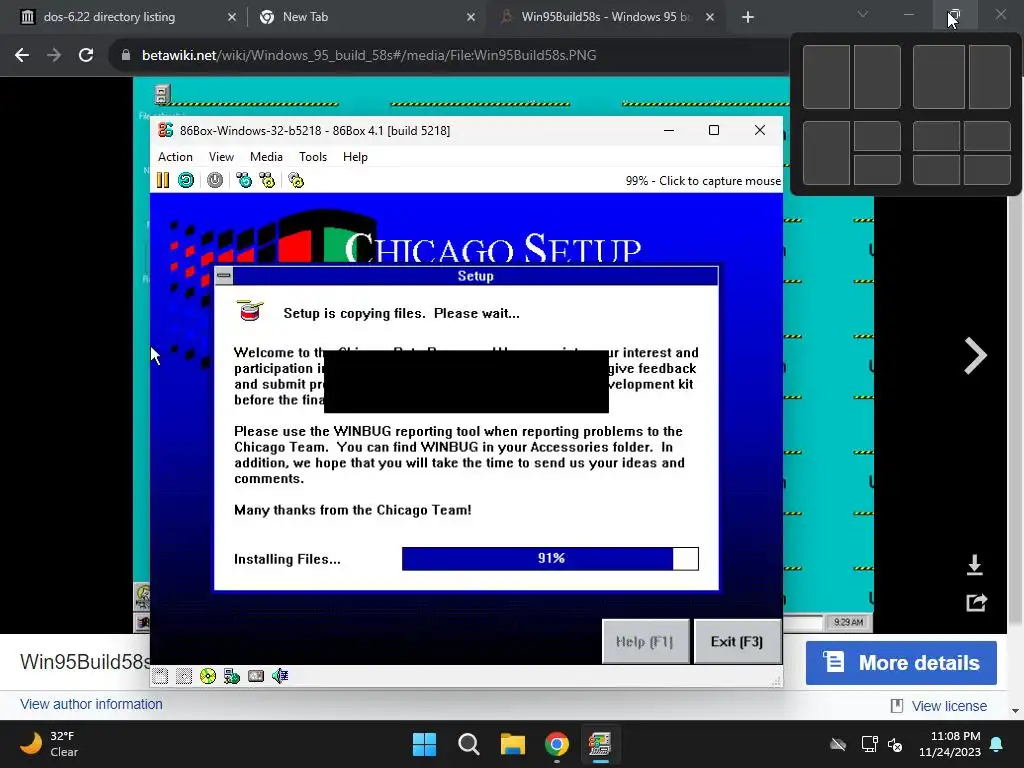Open Windows Start menu
The image size is (1024, 768).
tap(424, 744)
